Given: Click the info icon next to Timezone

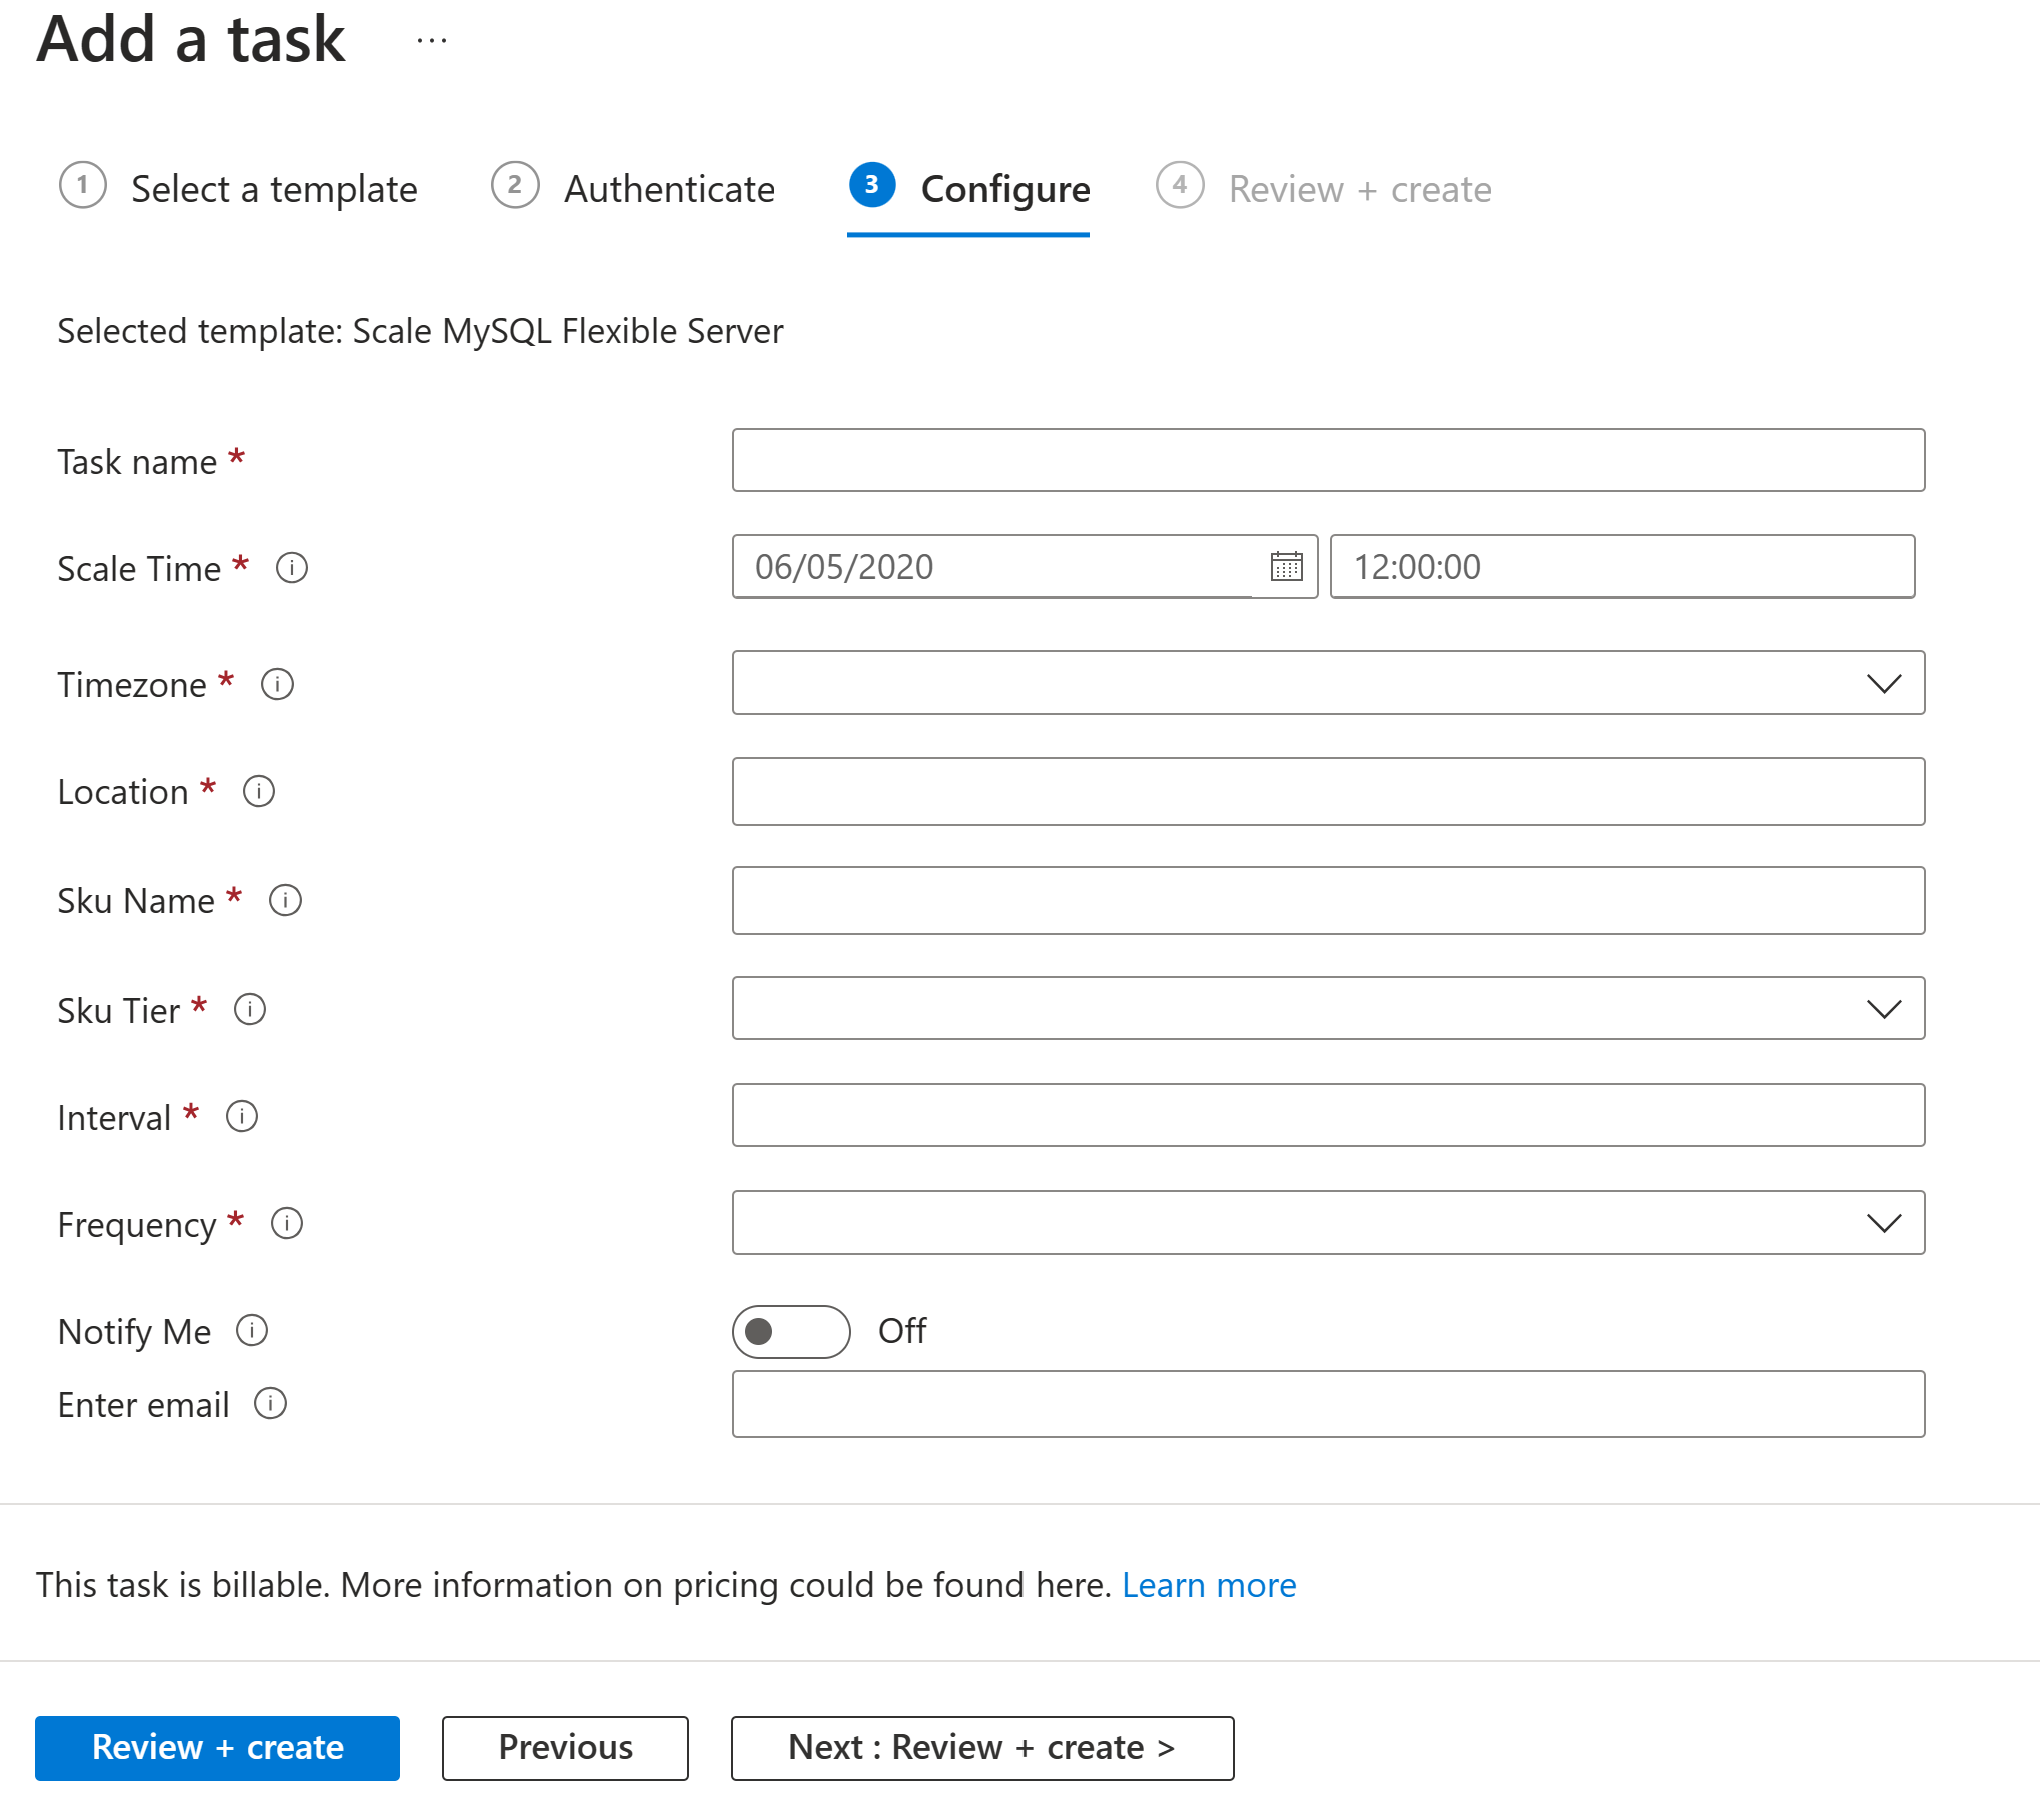Looking at the screenshot, I should click(278, 684).
